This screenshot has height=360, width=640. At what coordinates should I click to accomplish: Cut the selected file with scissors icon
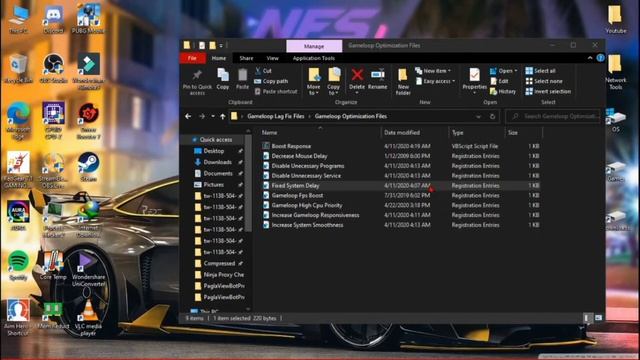point(263,71)
